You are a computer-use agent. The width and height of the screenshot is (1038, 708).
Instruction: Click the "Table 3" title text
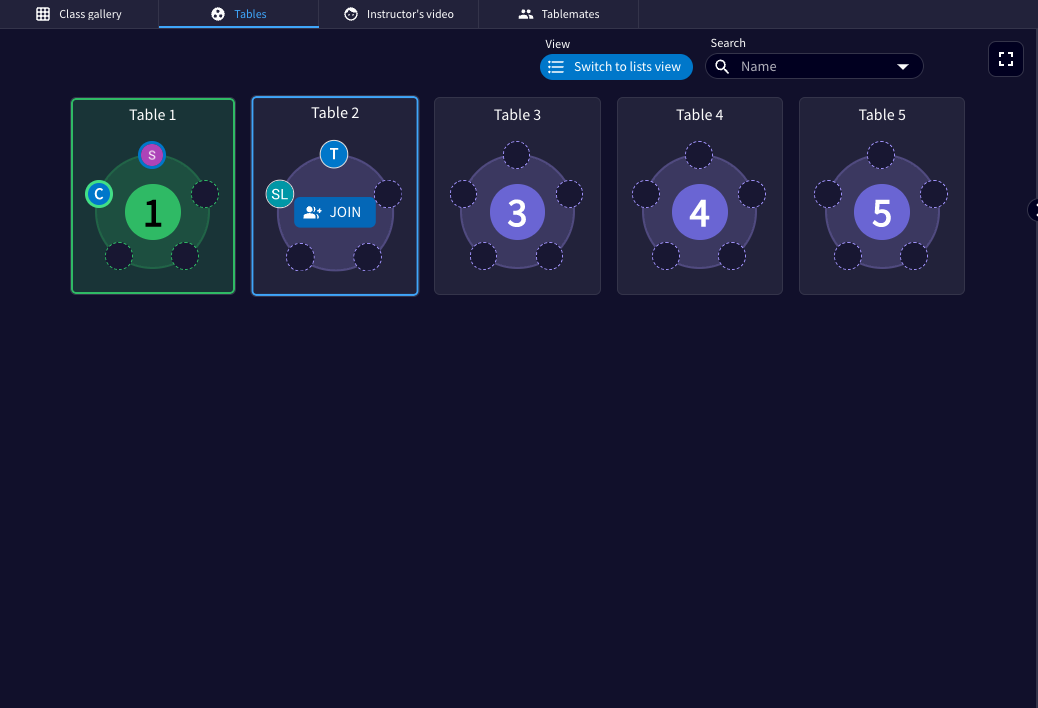(x=517, y=114)
